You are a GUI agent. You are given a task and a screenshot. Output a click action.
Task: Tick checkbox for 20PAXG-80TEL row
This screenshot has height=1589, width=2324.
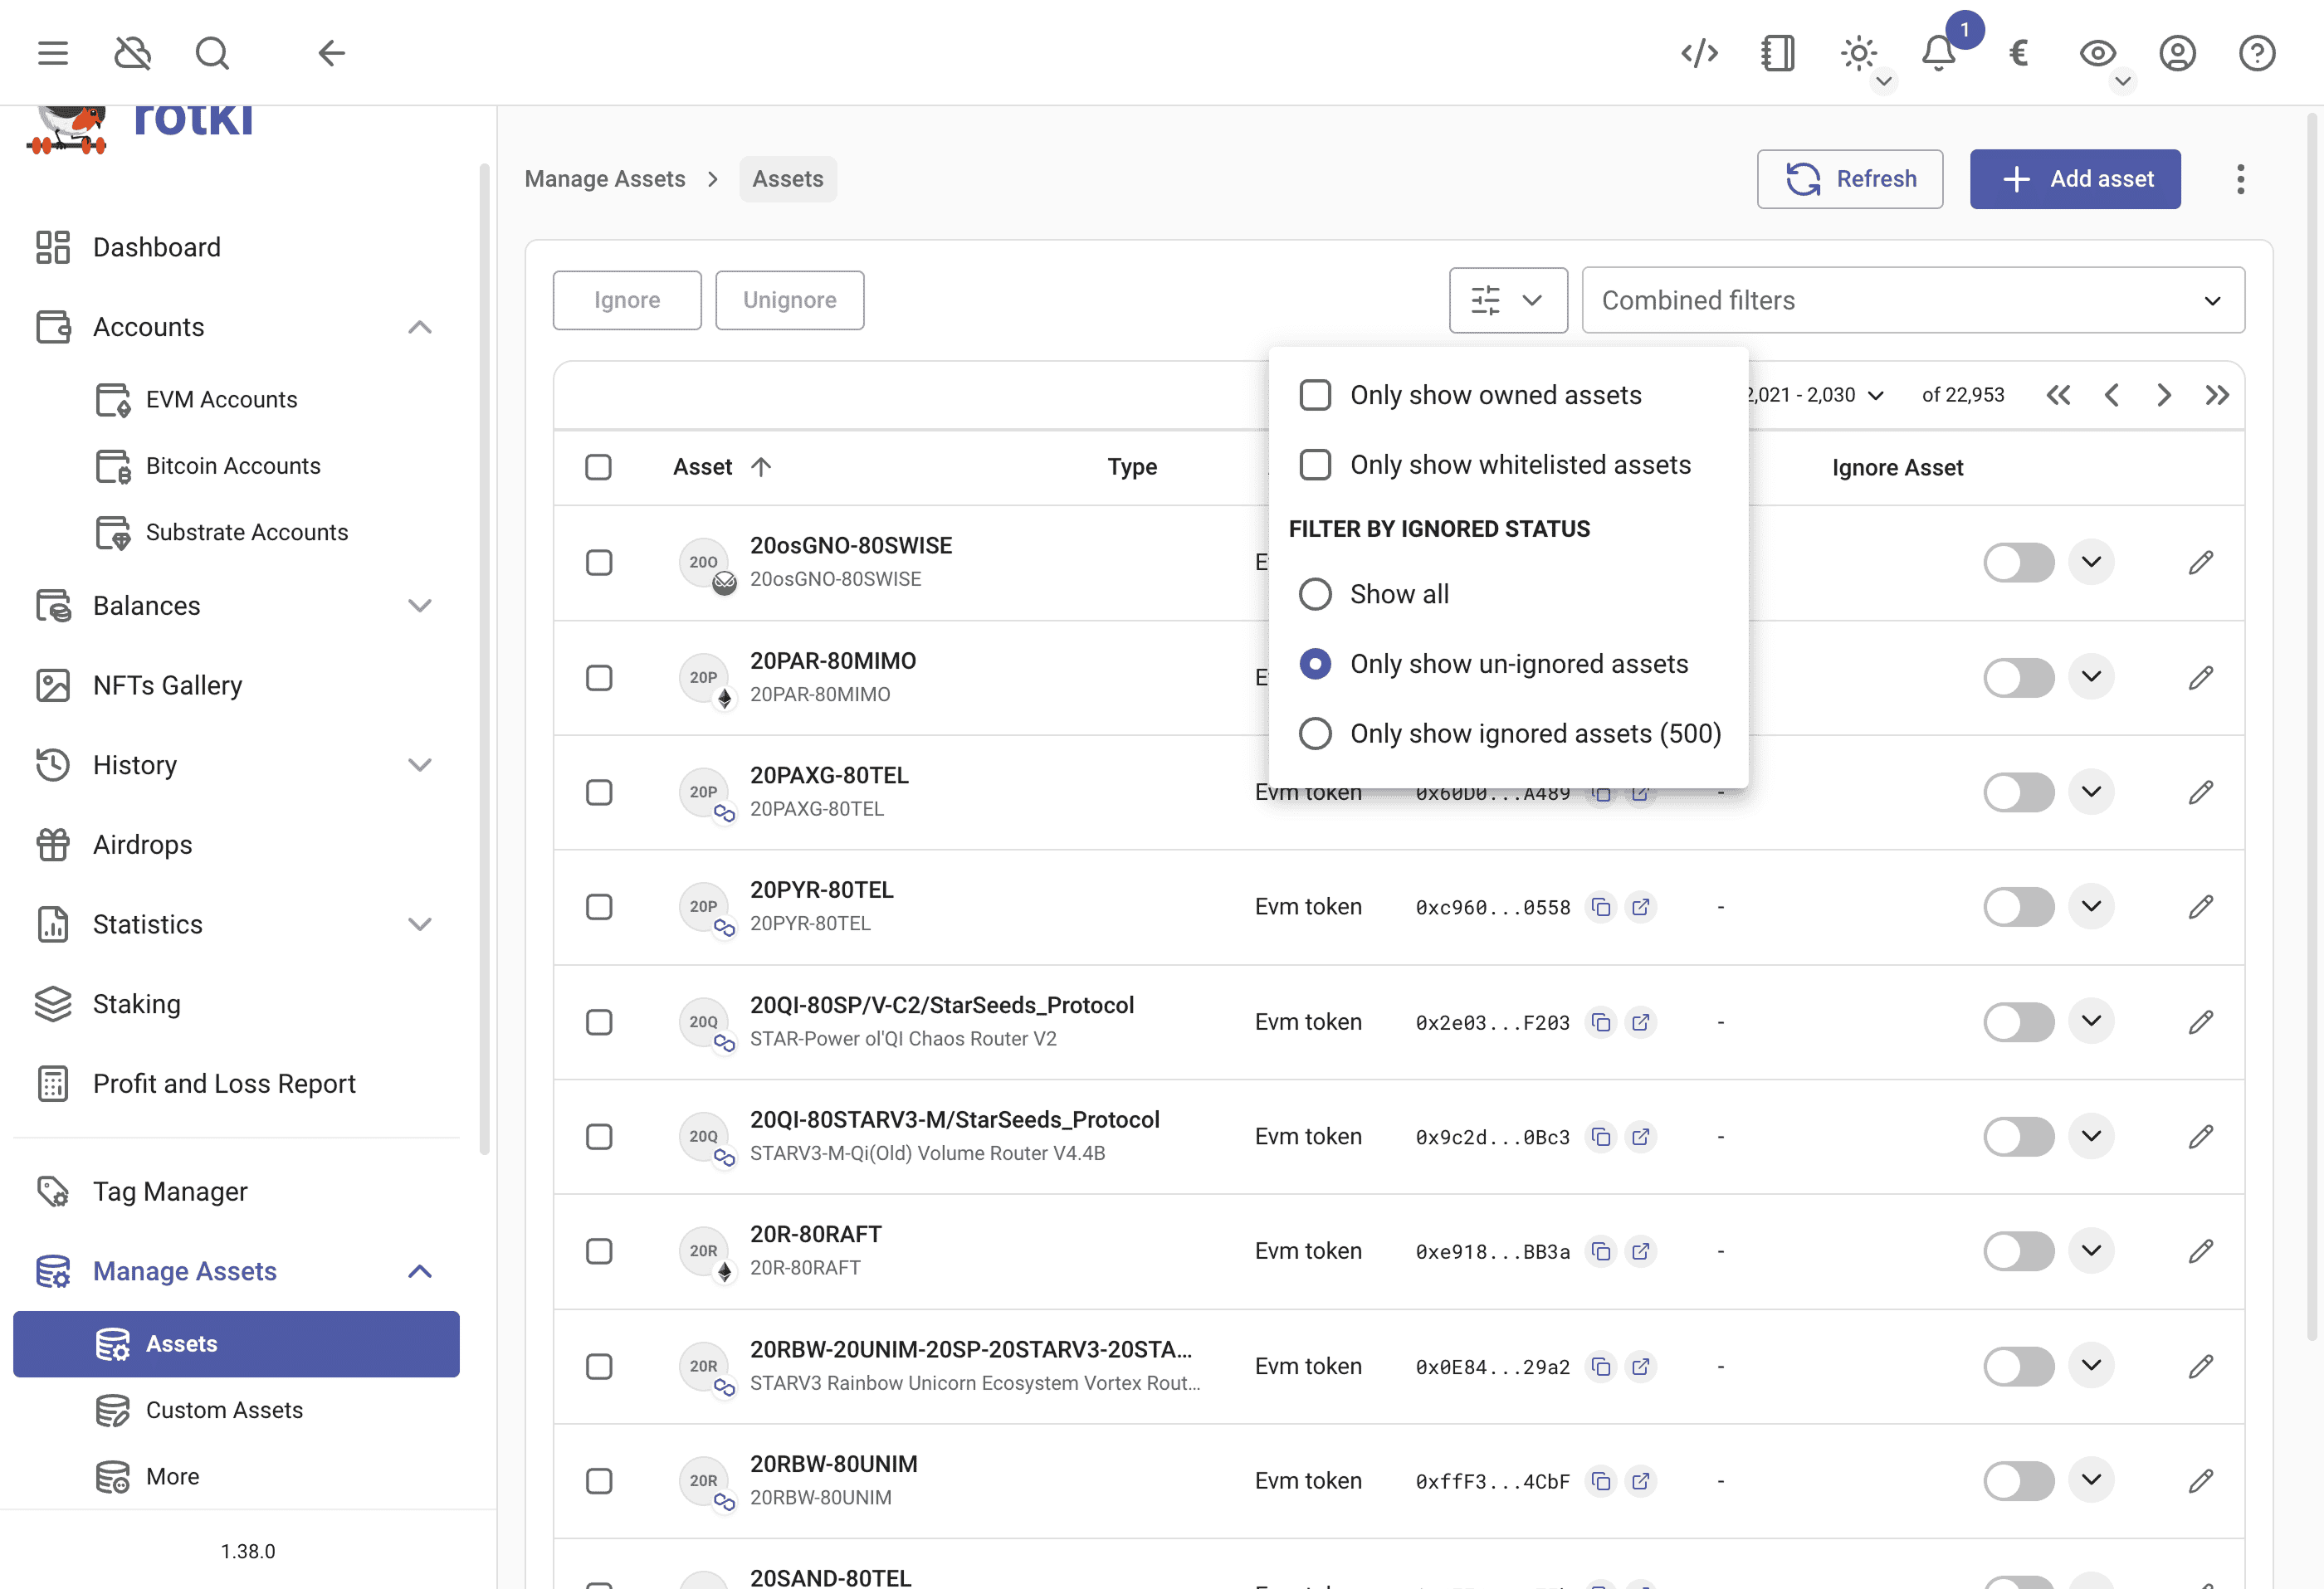tap(599, 793)
